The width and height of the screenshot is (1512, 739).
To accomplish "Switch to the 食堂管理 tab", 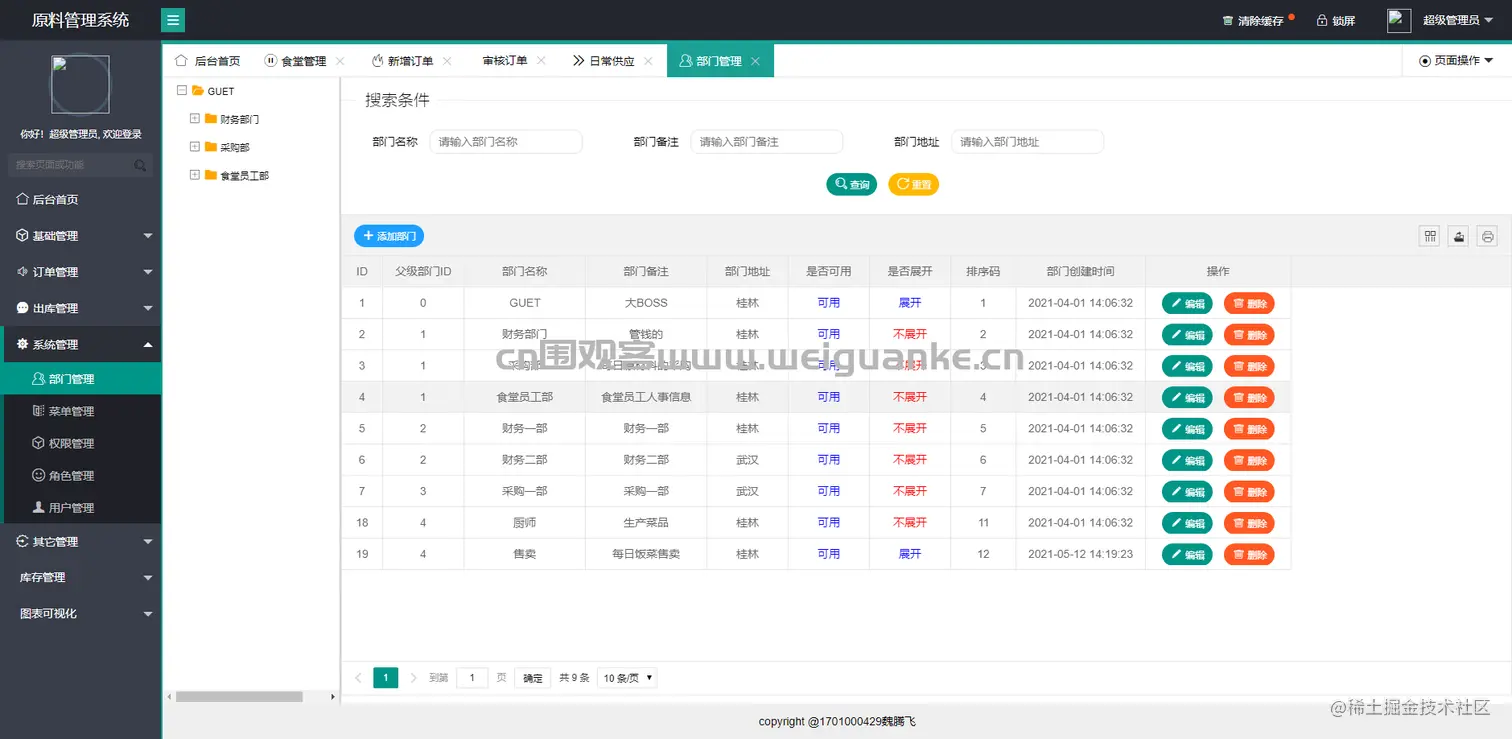I will (296, 61).
